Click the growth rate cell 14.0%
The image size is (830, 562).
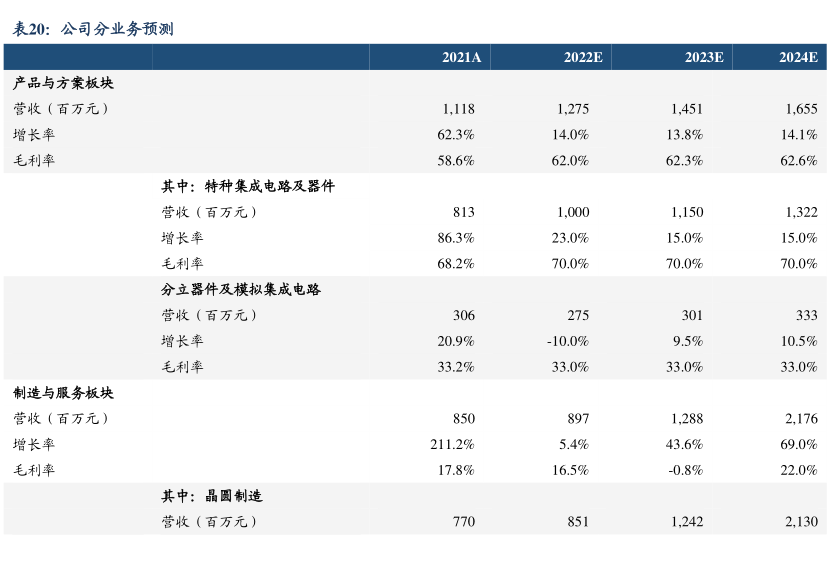tap(570, 135)
